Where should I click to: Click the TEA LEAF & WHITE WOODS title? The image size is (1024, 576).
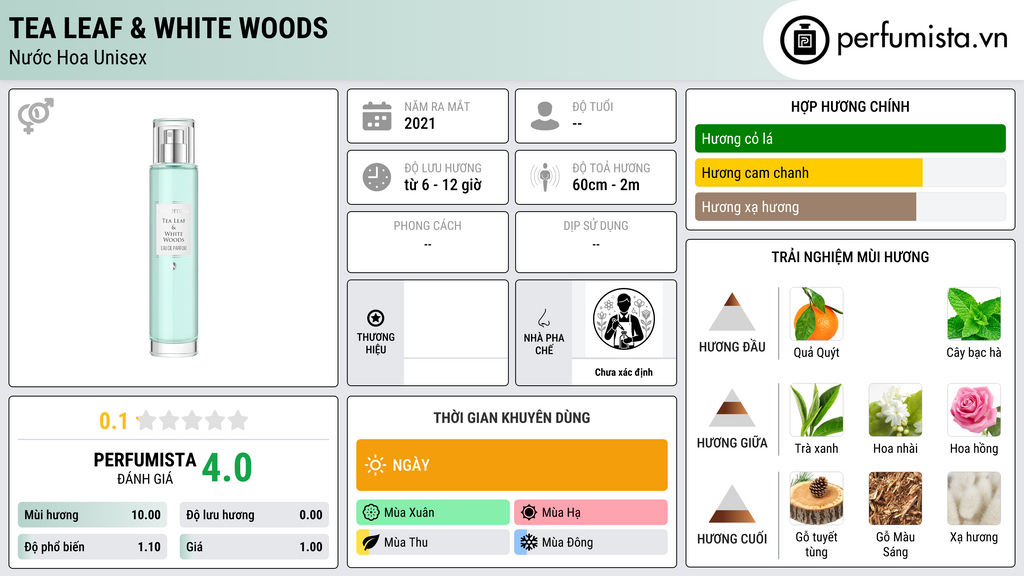pyautogui.click(x=168, y=28)
